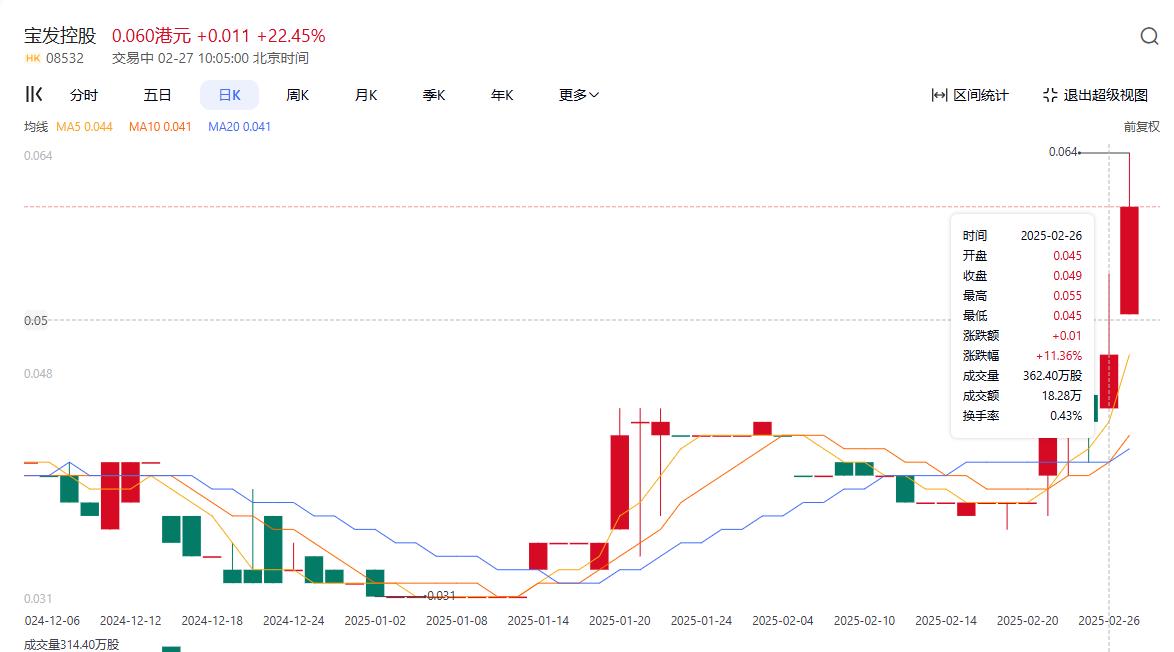The height and width of the screenshot is (652, 1174).
Task: Click 换手率 0.43% row in tooltip
Action: click(1022, 415)
